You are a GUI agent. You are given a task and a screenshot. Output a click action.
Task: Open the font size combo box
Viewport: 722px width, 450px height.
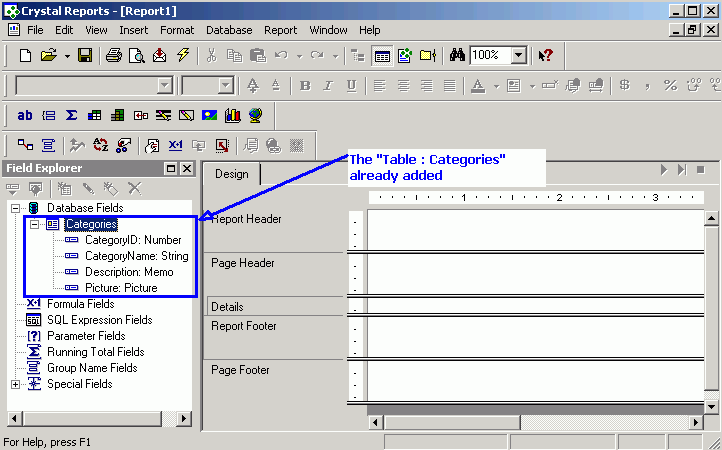click(207, 86)
